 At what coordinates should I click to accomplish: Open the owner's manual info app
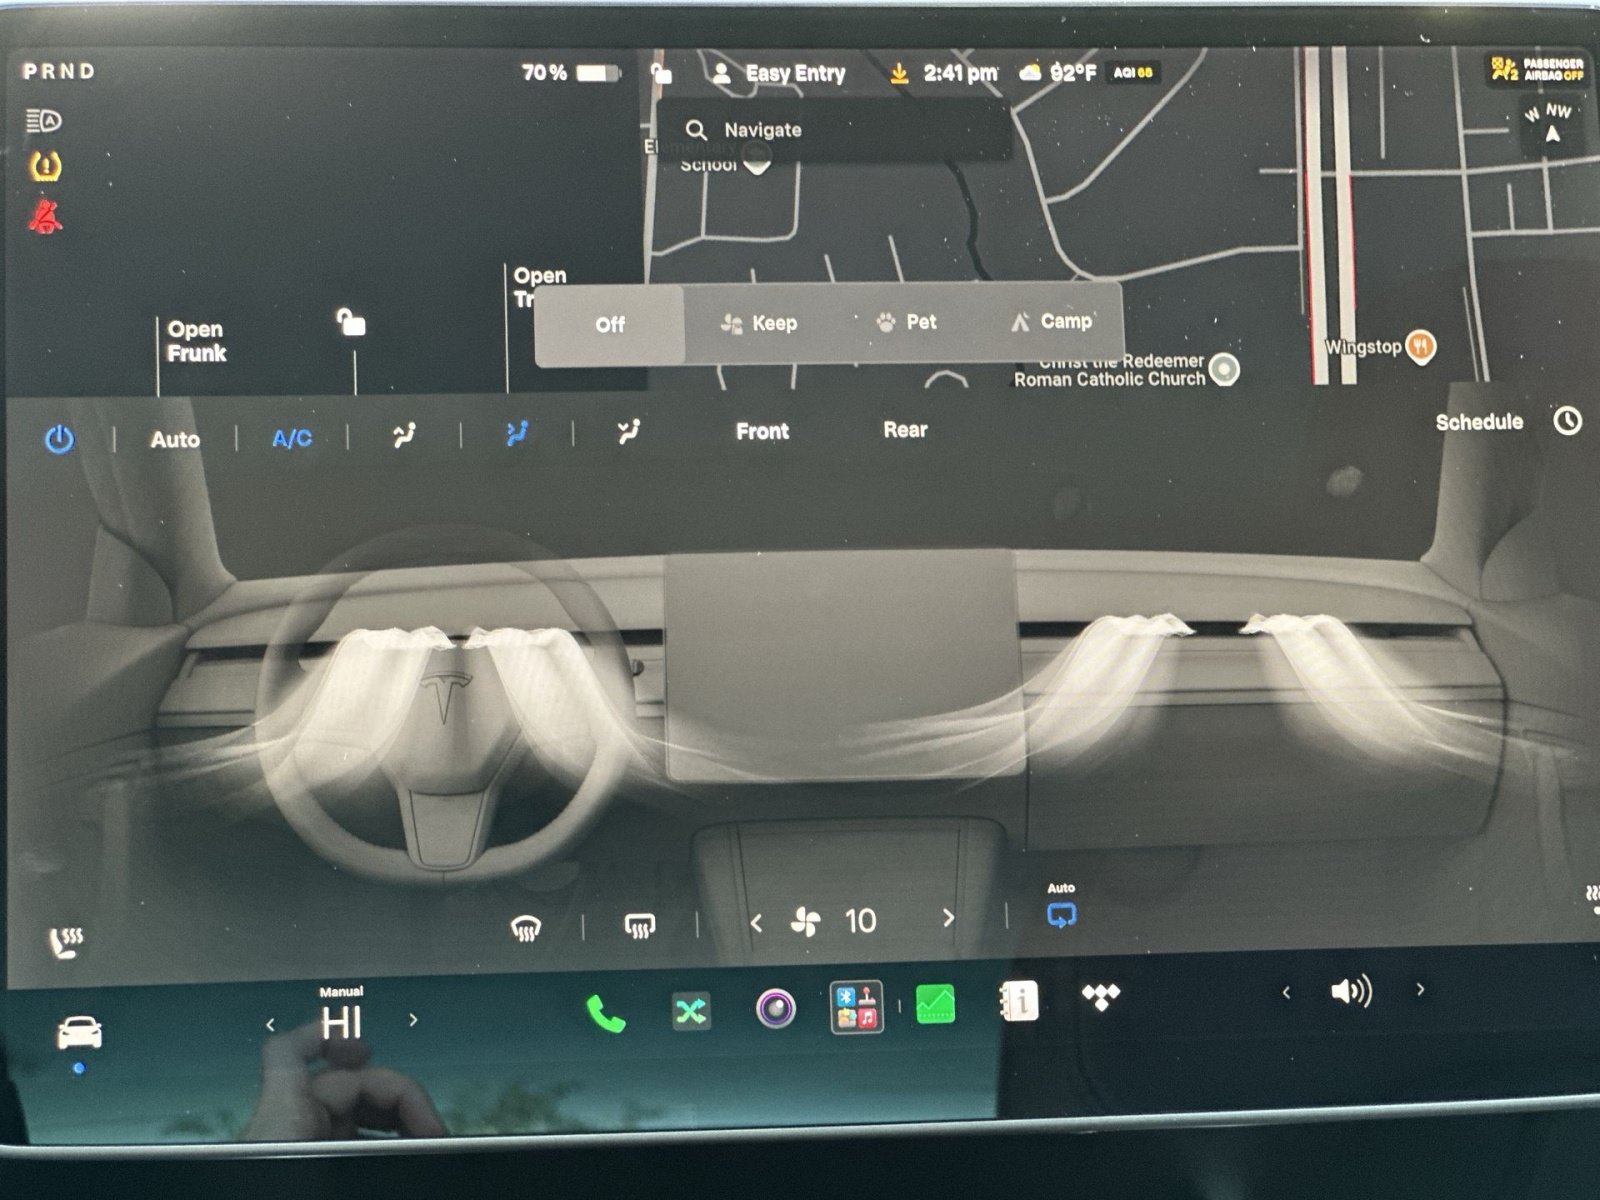(x=1019, y=1001)
